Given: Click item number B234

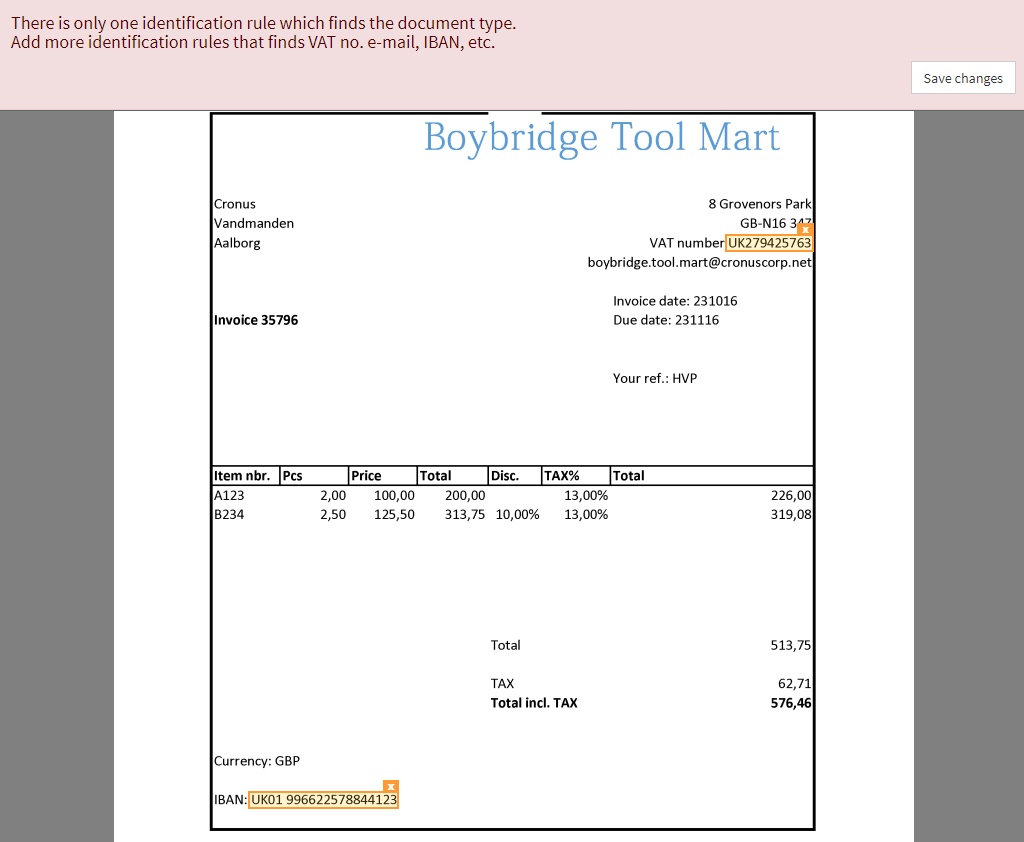Looking at the screenshot, I should pos(229,515).
